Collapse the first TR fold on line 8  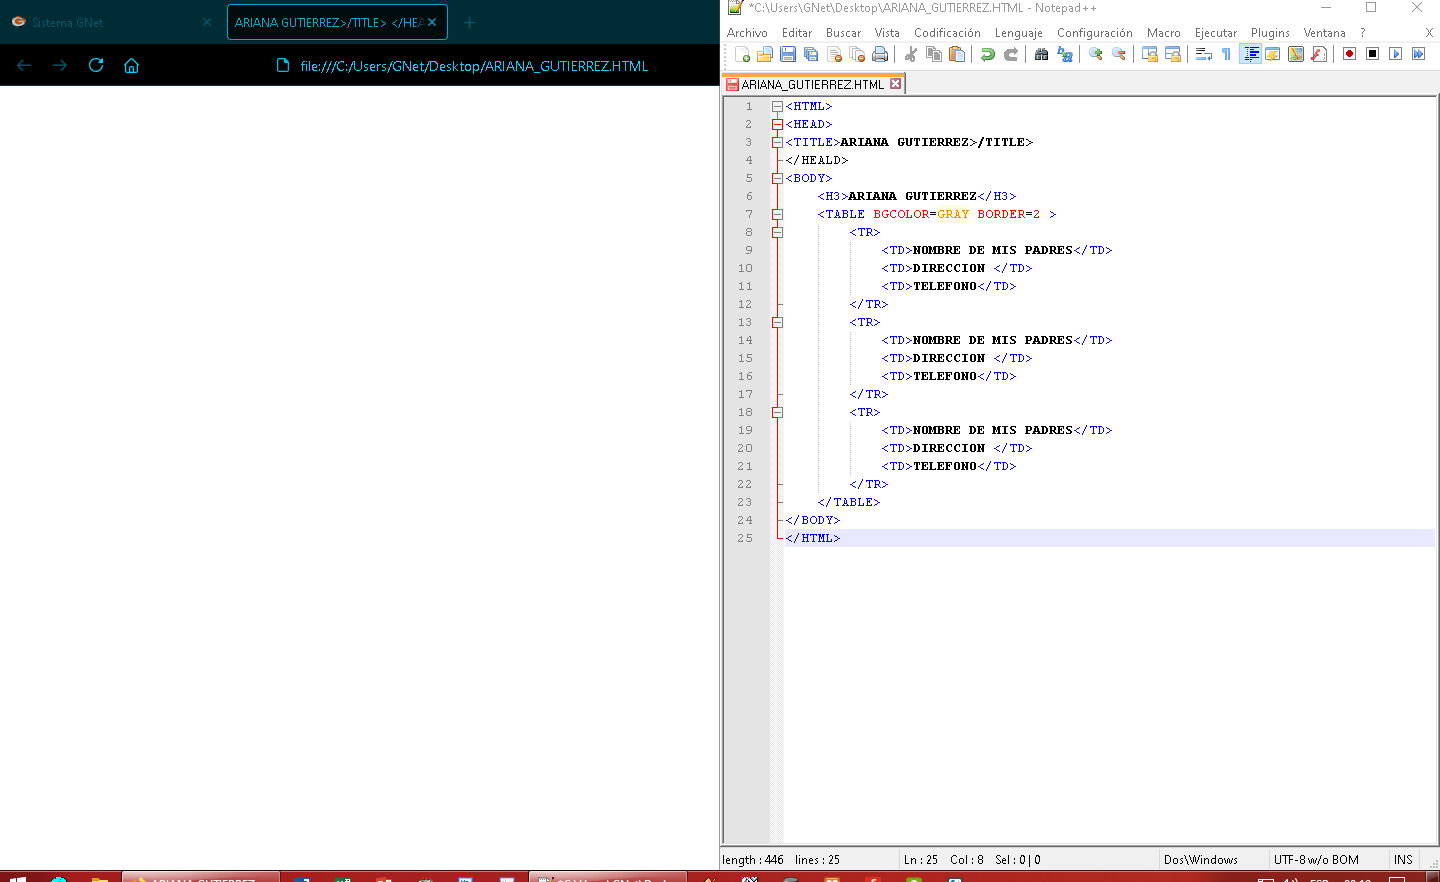(777, 232)
